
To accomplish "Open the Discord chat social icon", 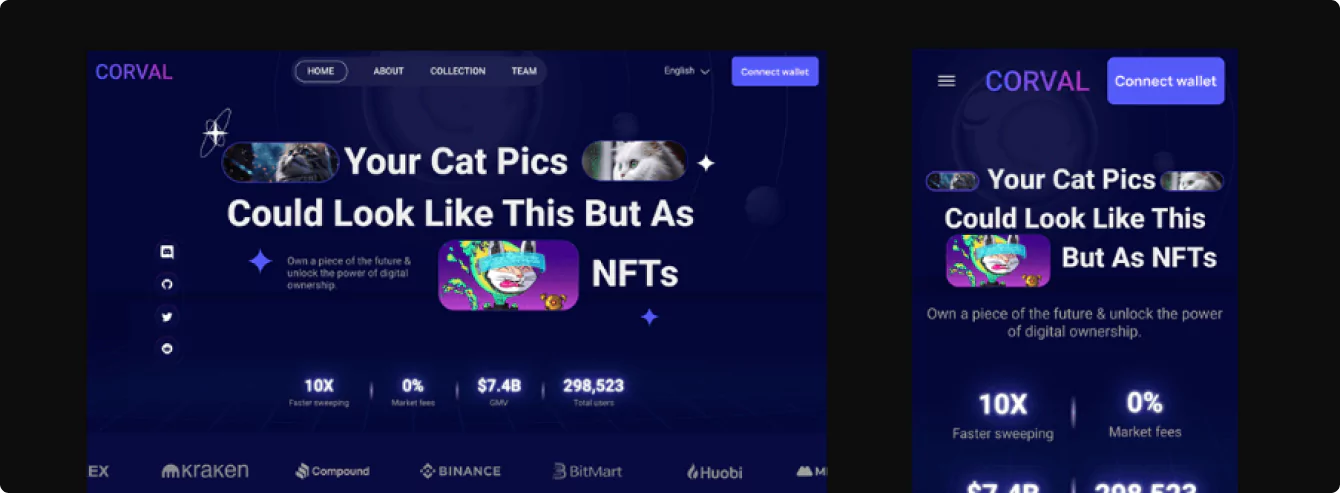I will (x=167, y=252).
